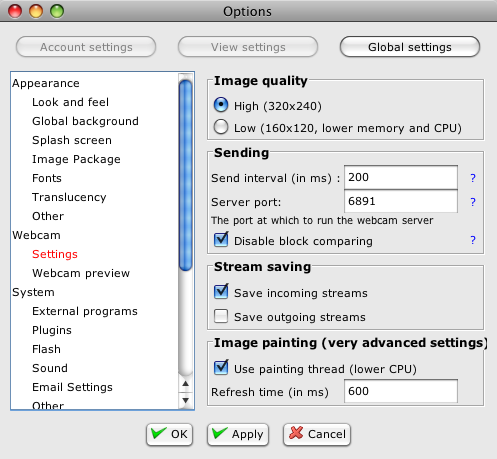
Task: Open Splash screen settings
Action: (x=72, y=140)
